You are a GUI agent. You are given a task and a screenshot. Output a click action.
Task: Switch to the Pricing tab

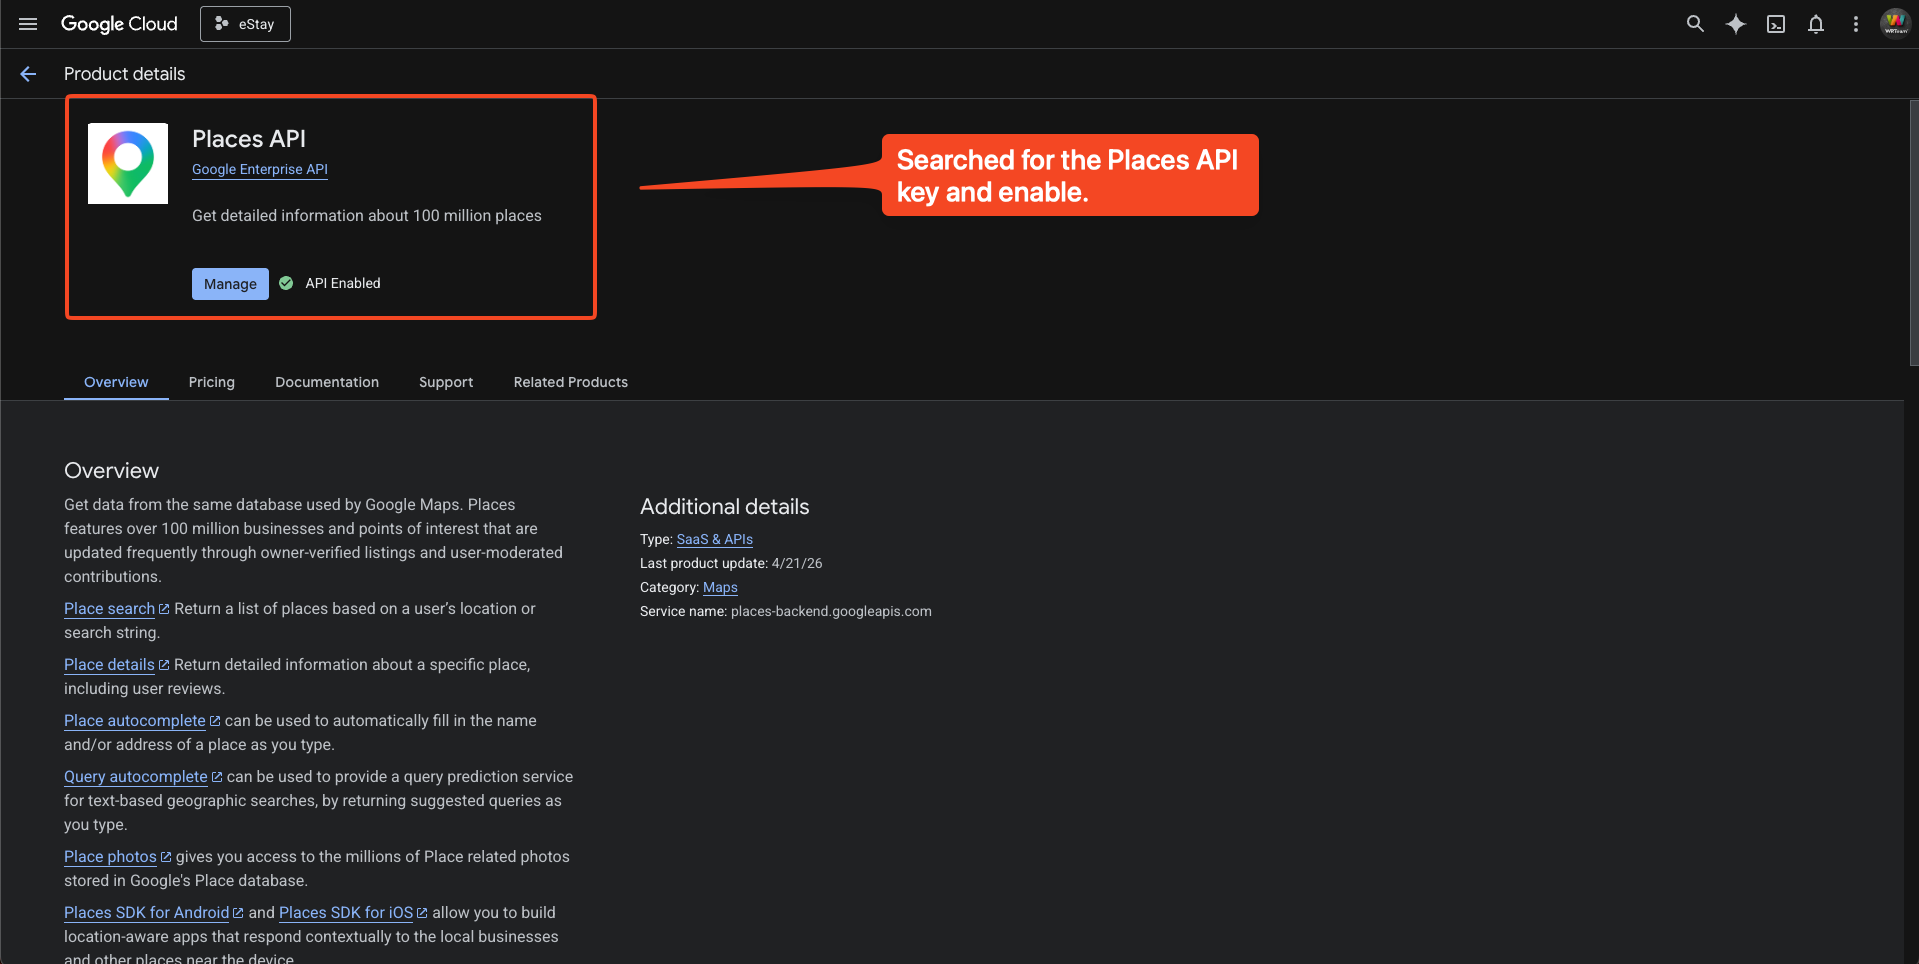point(212,382)
